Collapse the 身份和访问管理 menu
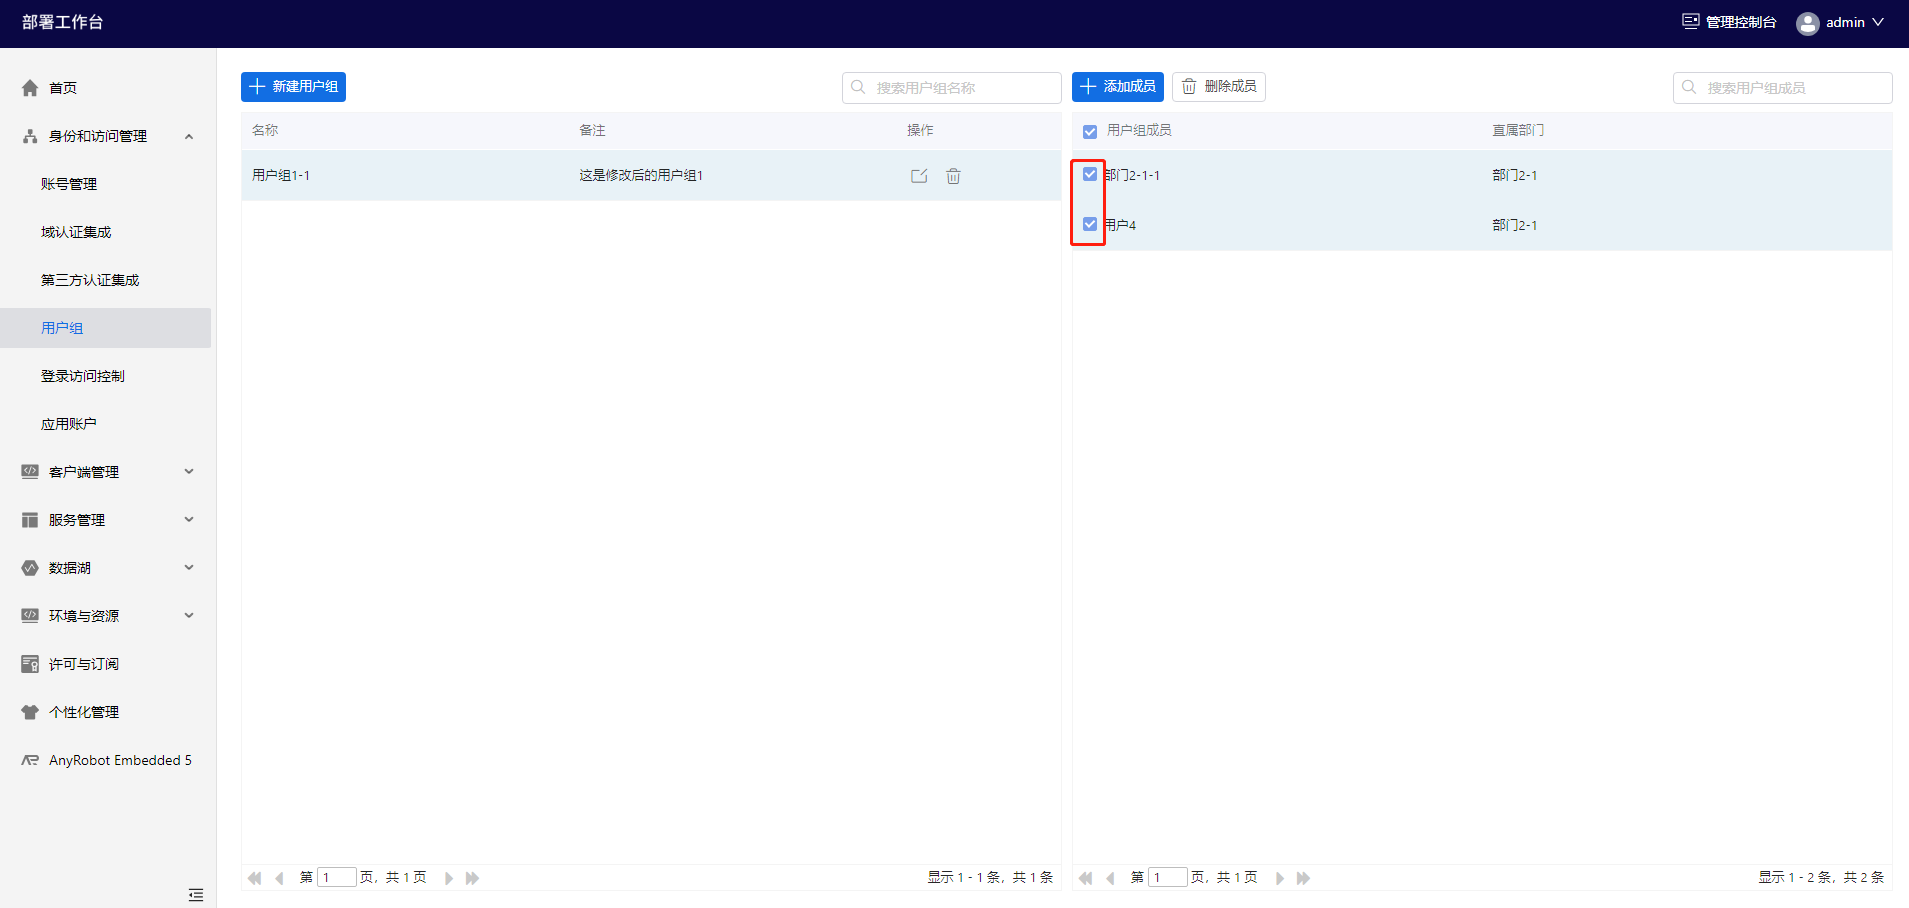This screenshot has height=908, width=1909. pyautogui.click(x=189, y=136)
